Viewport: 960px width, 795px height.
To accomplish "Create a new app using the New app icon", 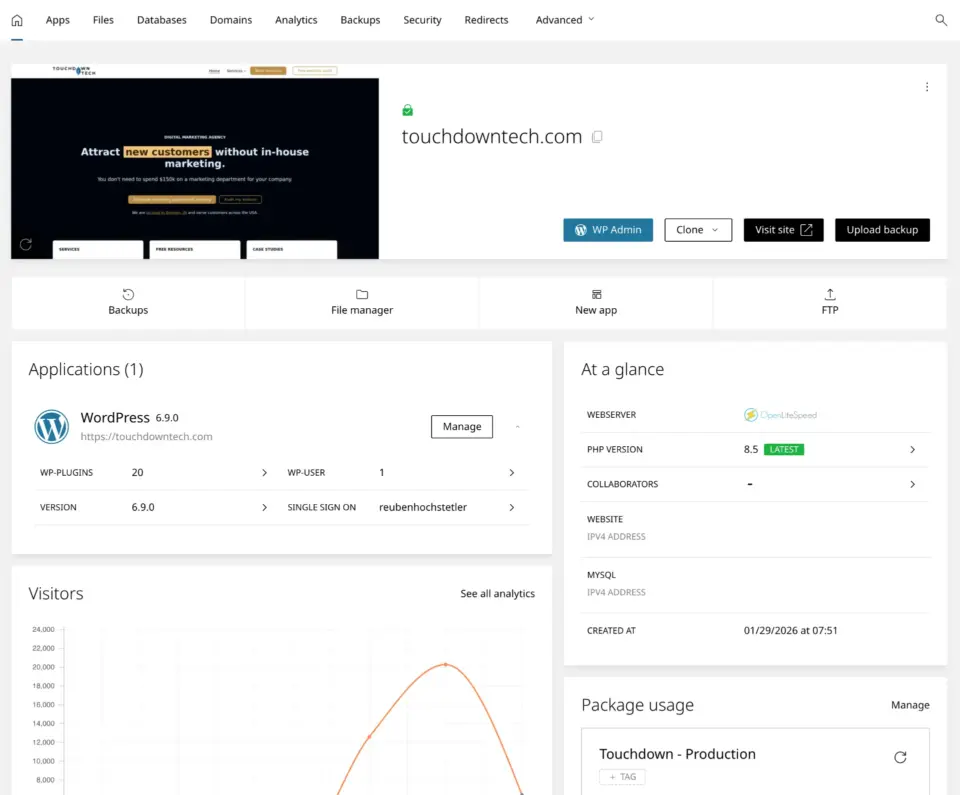I will click(x=596, y=294).
